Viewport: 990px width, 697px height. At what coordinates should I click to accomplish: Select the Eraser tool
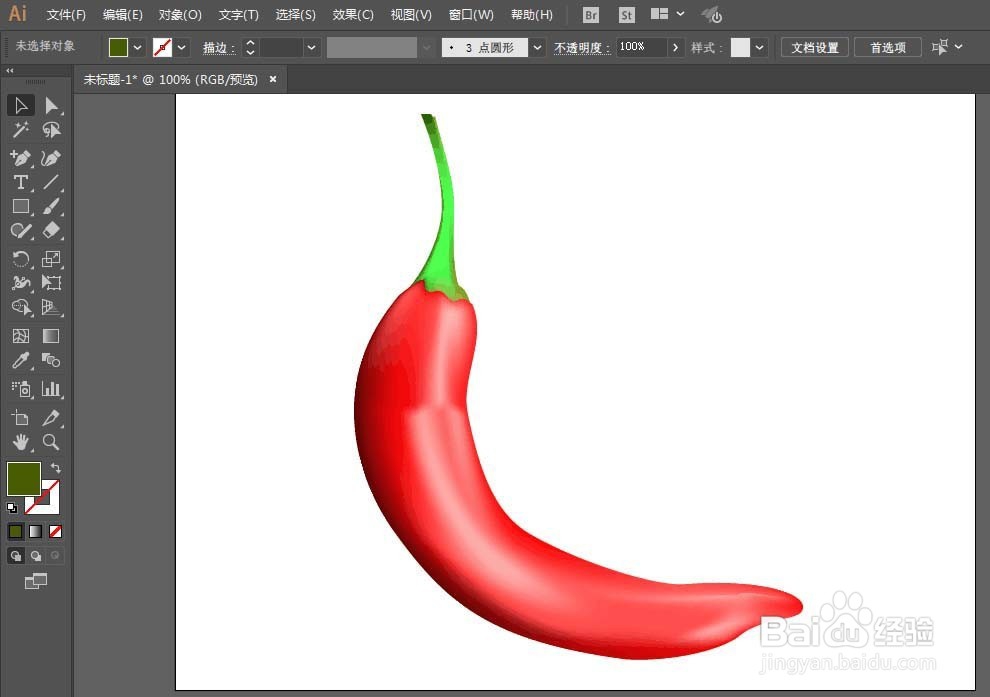pyautogui.click(x=51, y=230)
